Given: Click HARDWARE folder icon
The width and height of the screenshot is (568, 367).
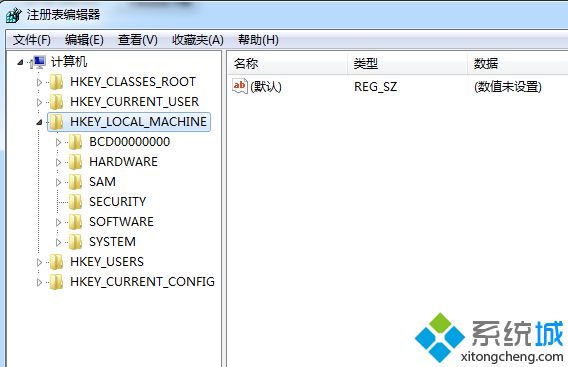Looking at the screenshot, I should click(75, 162).
